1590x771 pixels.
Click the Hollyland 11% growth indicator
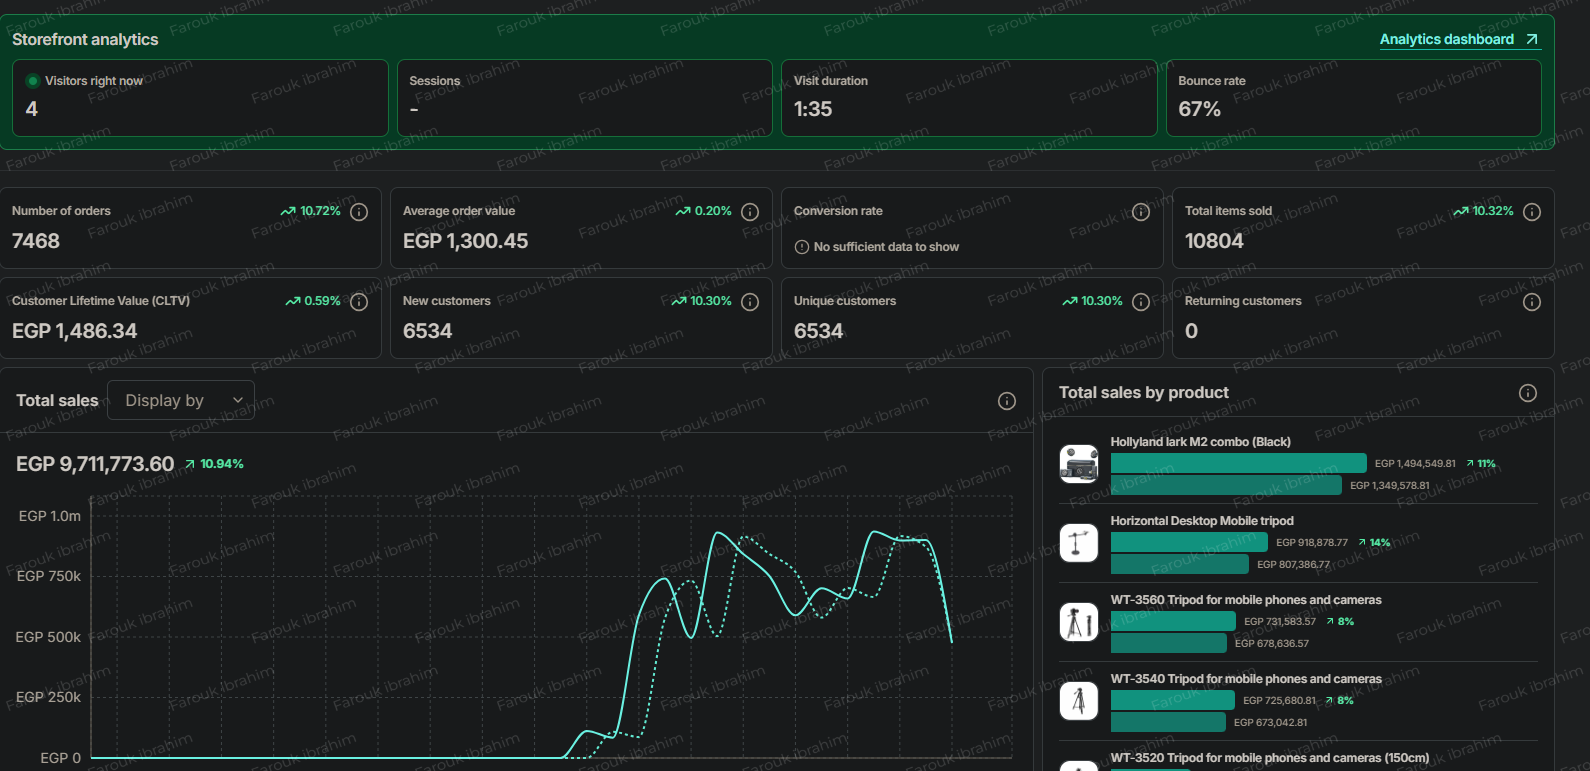pos(1481,464)
